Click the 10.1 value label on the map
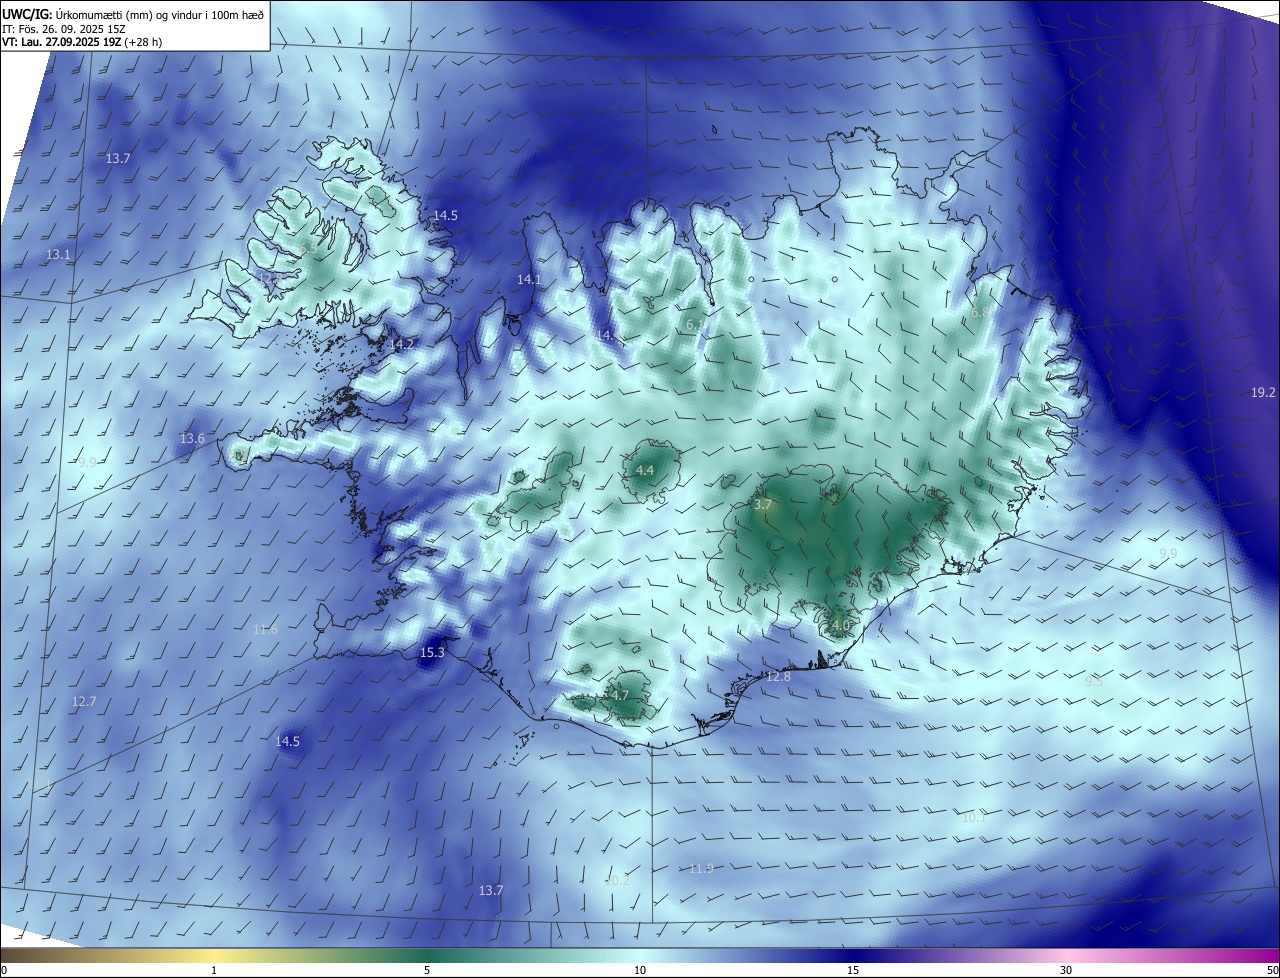The height and width of the screenshot is (978, 1280). pos(974,818)
